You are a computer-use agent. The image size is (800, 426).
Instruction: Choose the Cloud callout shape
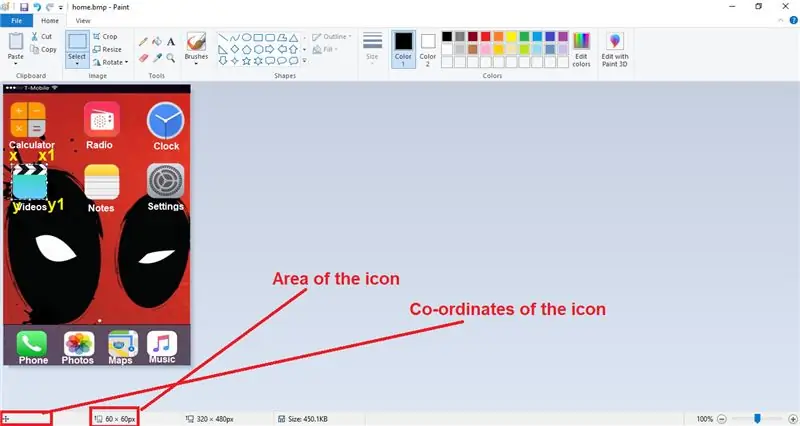coord(293,61)
